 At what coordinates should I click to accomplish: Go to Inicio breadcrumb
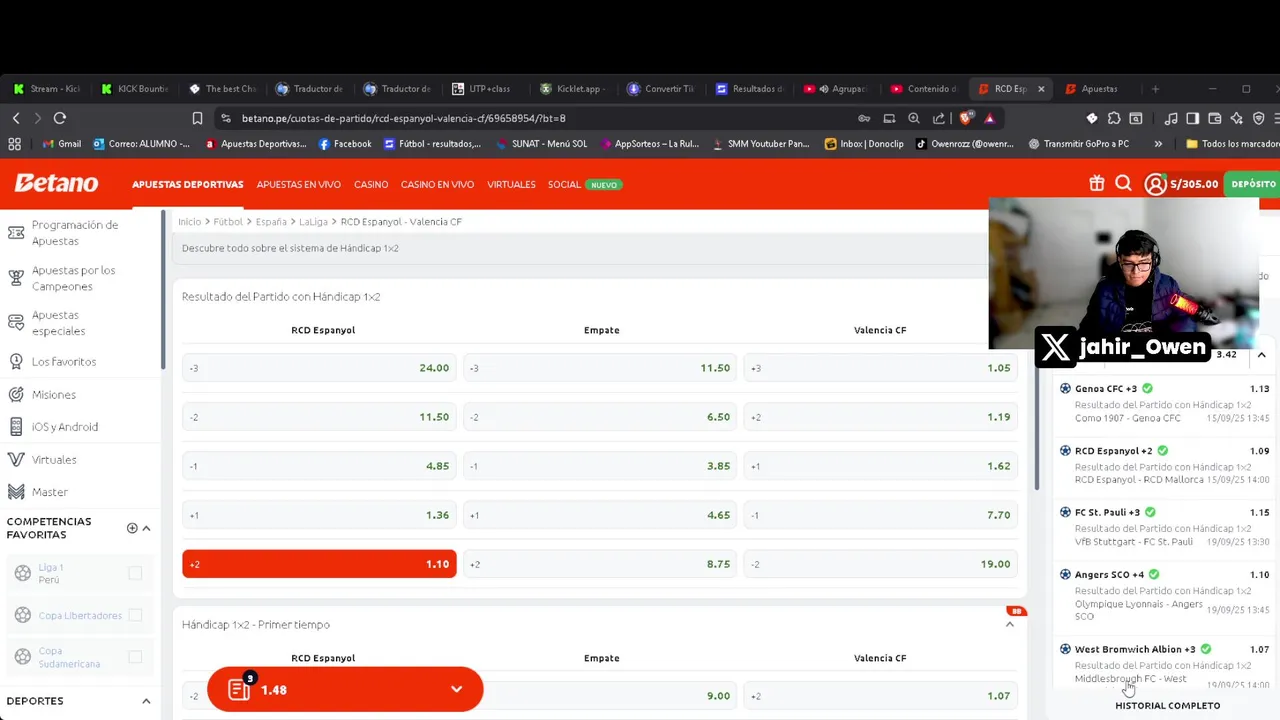189,222
